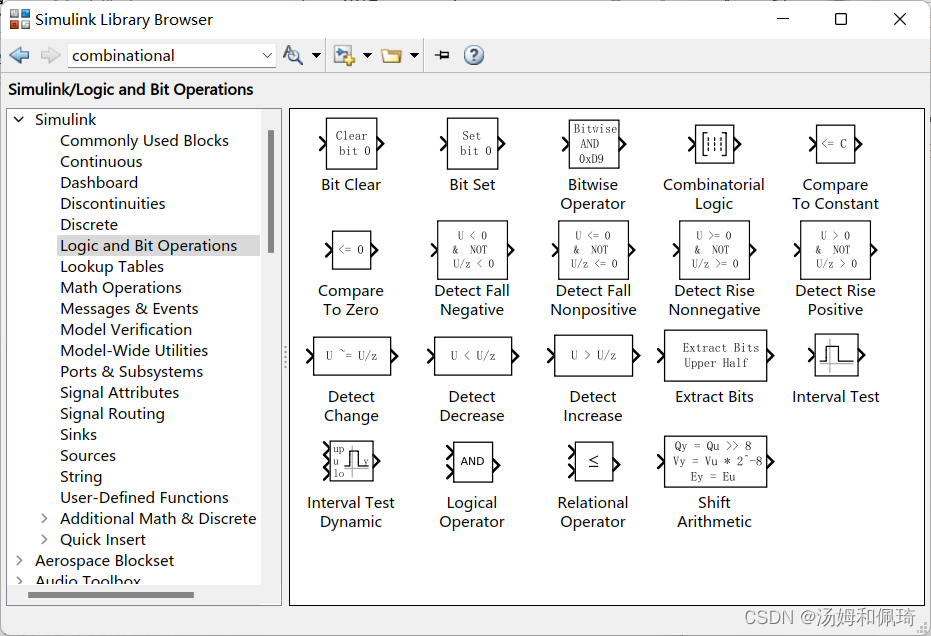The height and width of the screenshot is (636, 931).
Task: Select the Detect Rise Positive block
Action: [x=835, y=250]
